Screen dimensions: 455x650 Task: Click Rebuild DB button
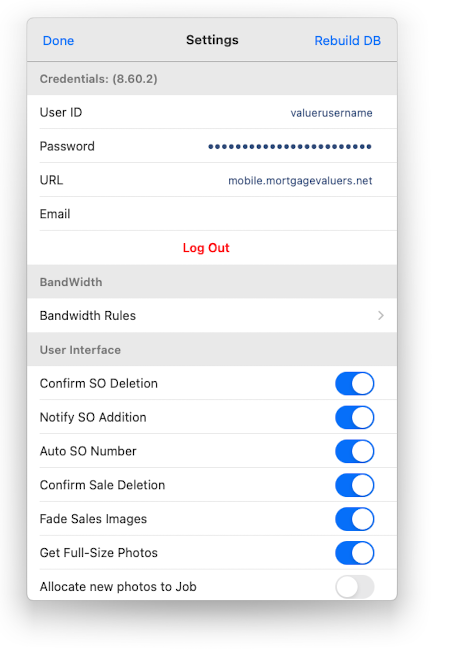pyautogui.click(x=347, y=41)
